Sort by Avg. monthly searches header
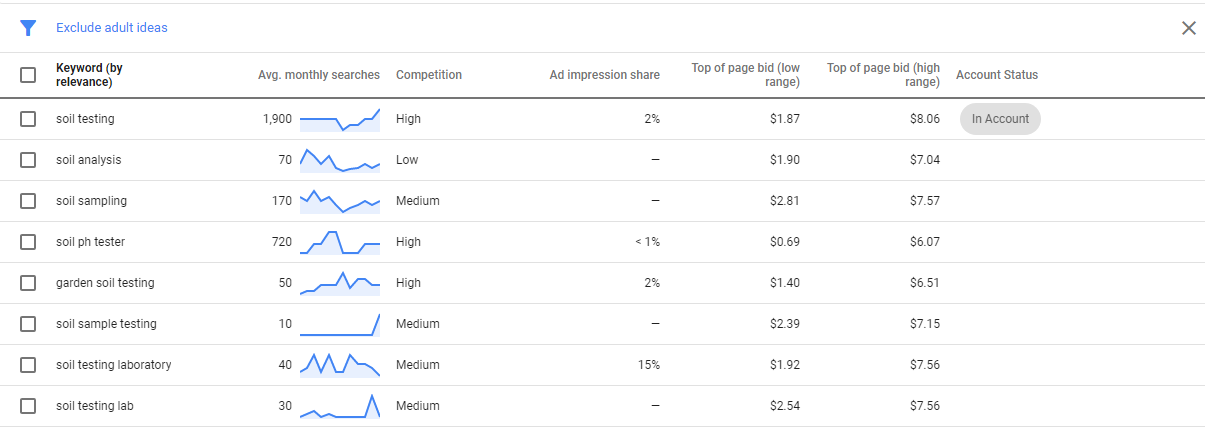 [x=319, y=75]
